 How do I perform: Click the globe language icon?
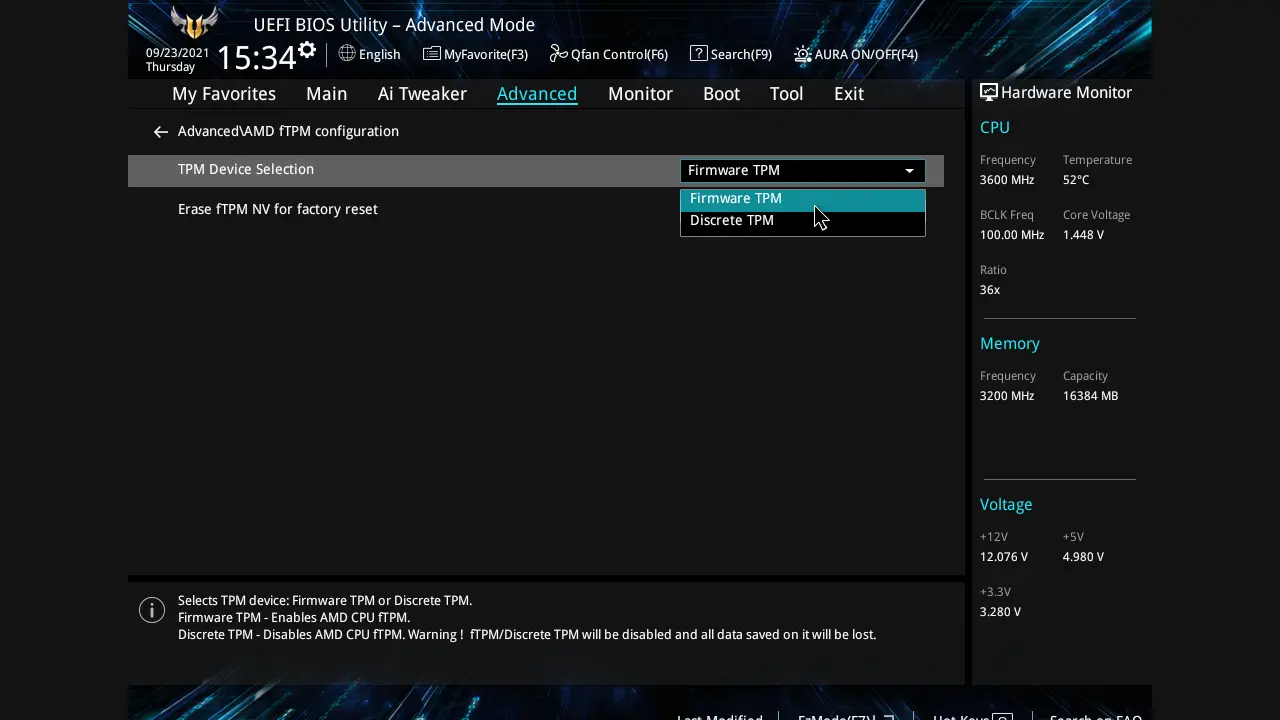coord(347,53)
